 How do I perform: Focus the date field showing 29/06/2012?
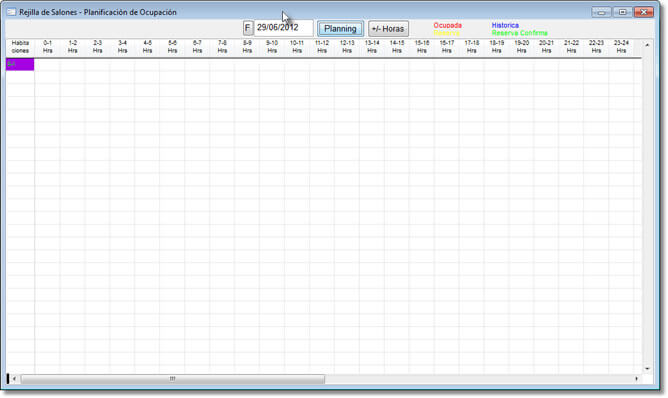283,28
